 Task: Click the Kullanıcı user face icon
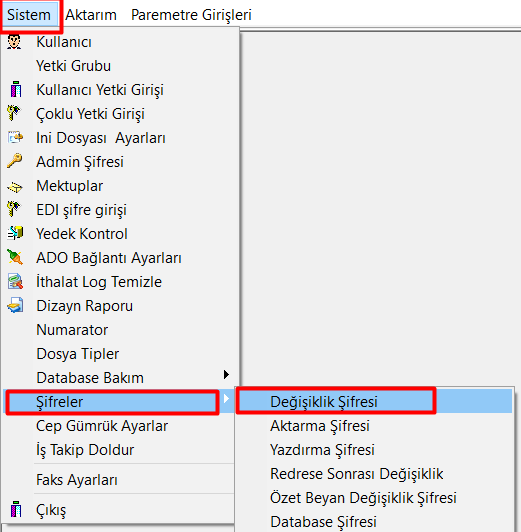click(14, 42)
